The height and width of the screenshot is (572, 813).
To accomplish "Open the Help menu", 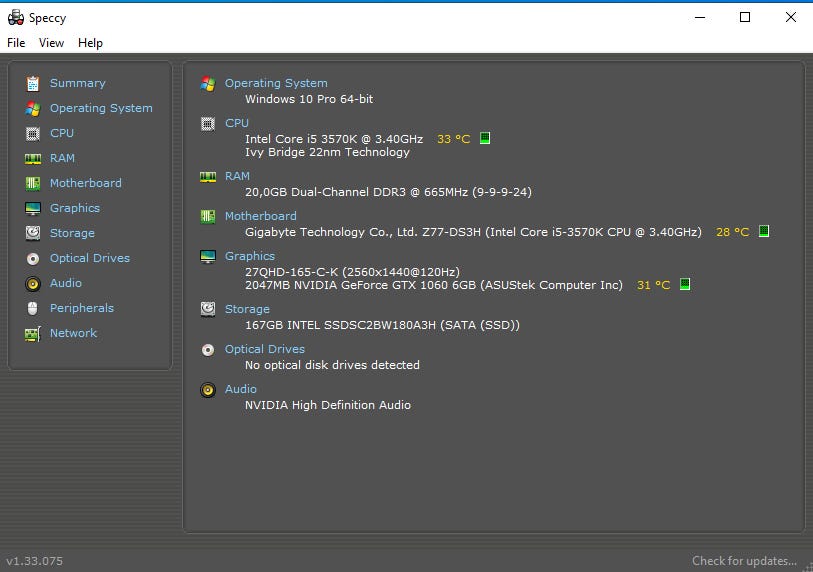I will point(90,43).
